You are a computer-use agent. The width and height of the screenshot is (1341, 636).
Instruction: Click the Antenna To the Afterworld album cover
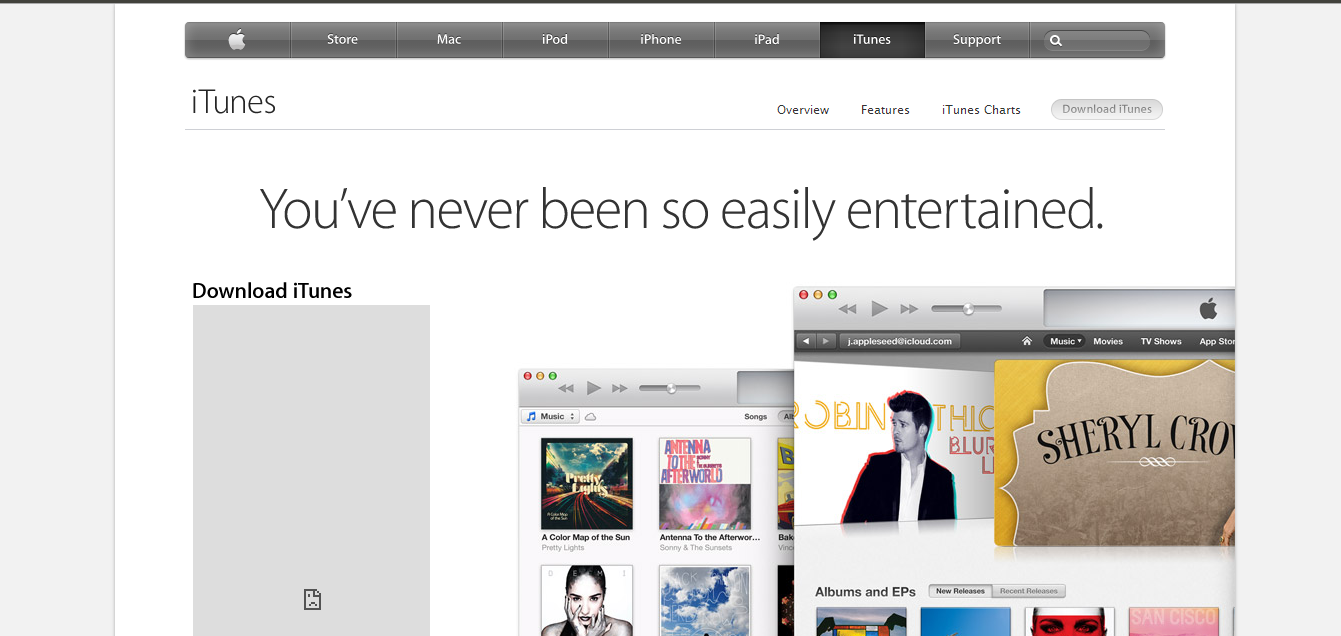[x=705, y=484]
